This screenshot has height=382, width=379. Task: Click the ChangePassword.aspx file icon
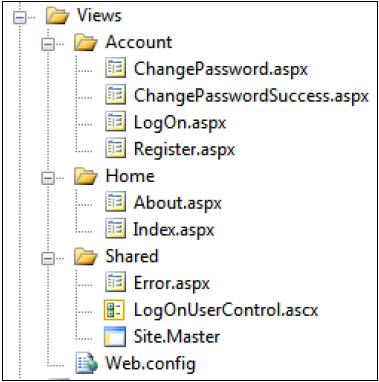(115, 68)
